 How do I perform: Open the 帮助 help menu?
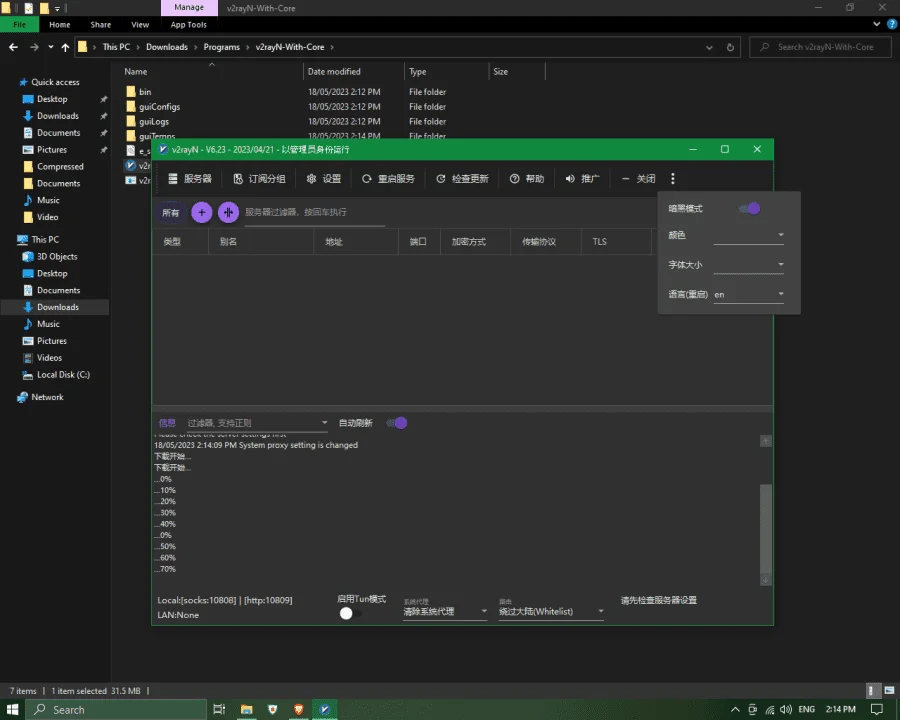click(x=527, y=179)
